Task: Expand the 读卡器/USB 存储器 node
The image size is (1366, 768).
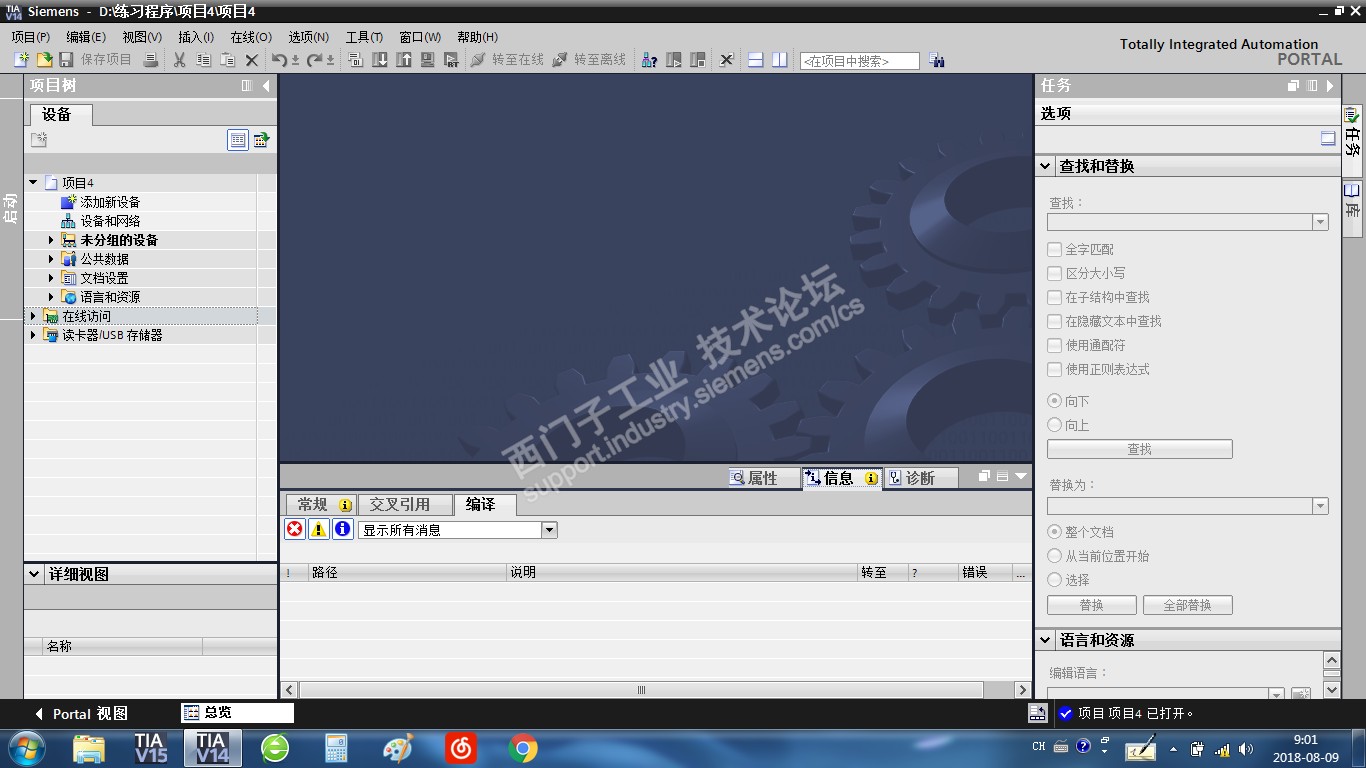Action: pos(33,335)
